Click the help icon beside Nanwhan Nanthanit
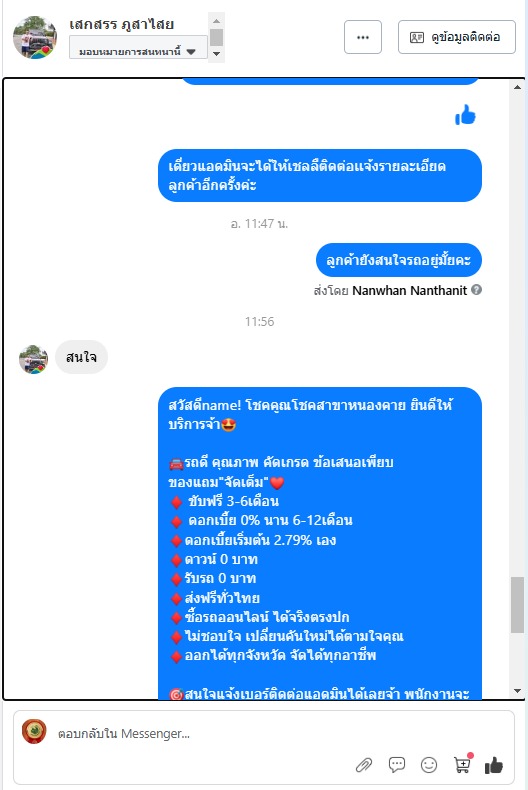Viewport: 528px width, 790px height. click(477, 290)
